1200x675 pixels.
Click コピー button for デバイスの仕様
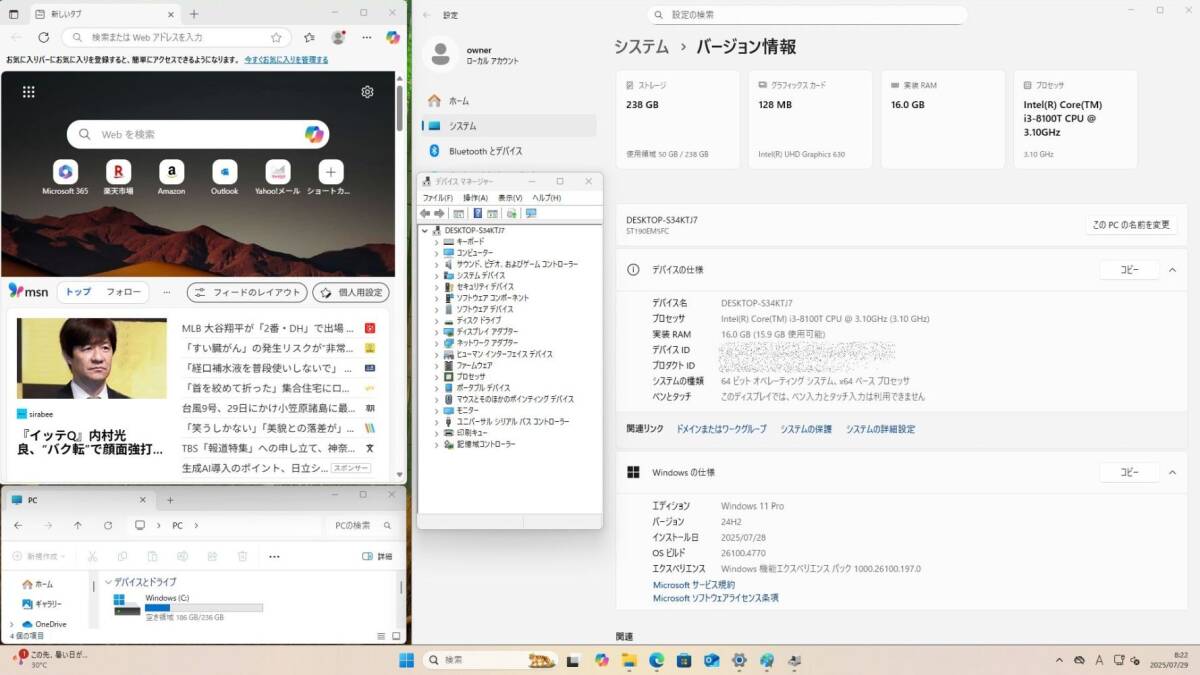click(x=1129, y=270)
